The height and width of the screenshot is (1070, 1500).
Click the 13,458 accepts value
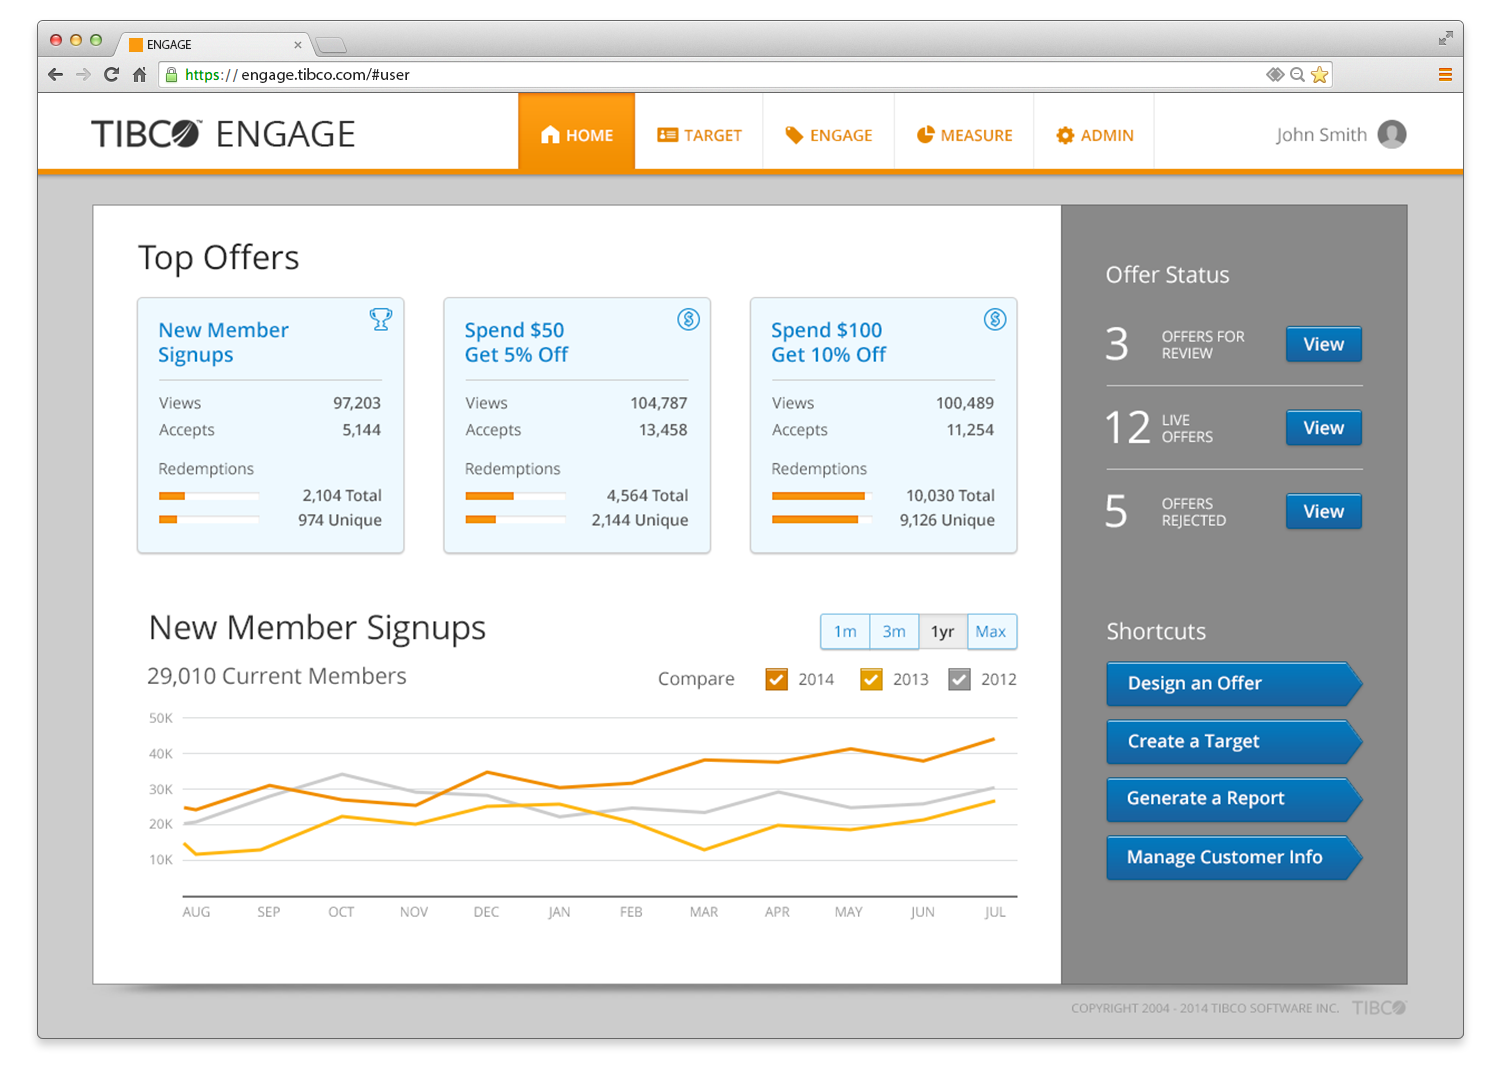pyautogui.click(x=663, y=430)
